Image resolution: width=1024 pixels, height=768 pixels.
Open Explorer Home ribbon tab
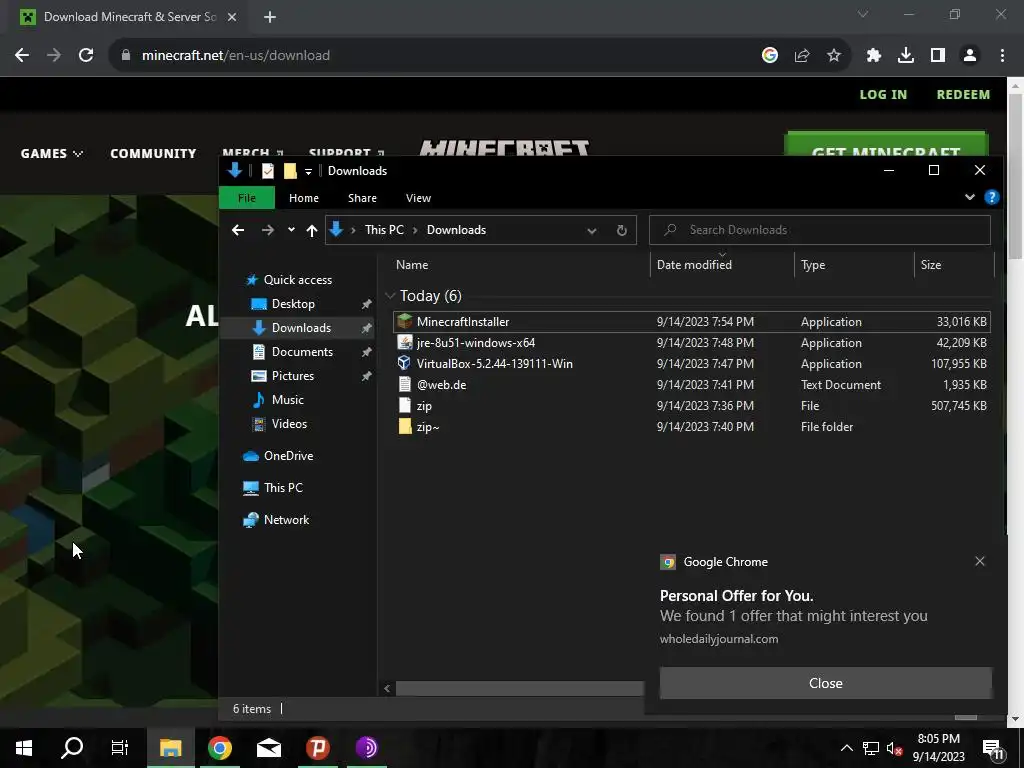[x=304, y=198]
